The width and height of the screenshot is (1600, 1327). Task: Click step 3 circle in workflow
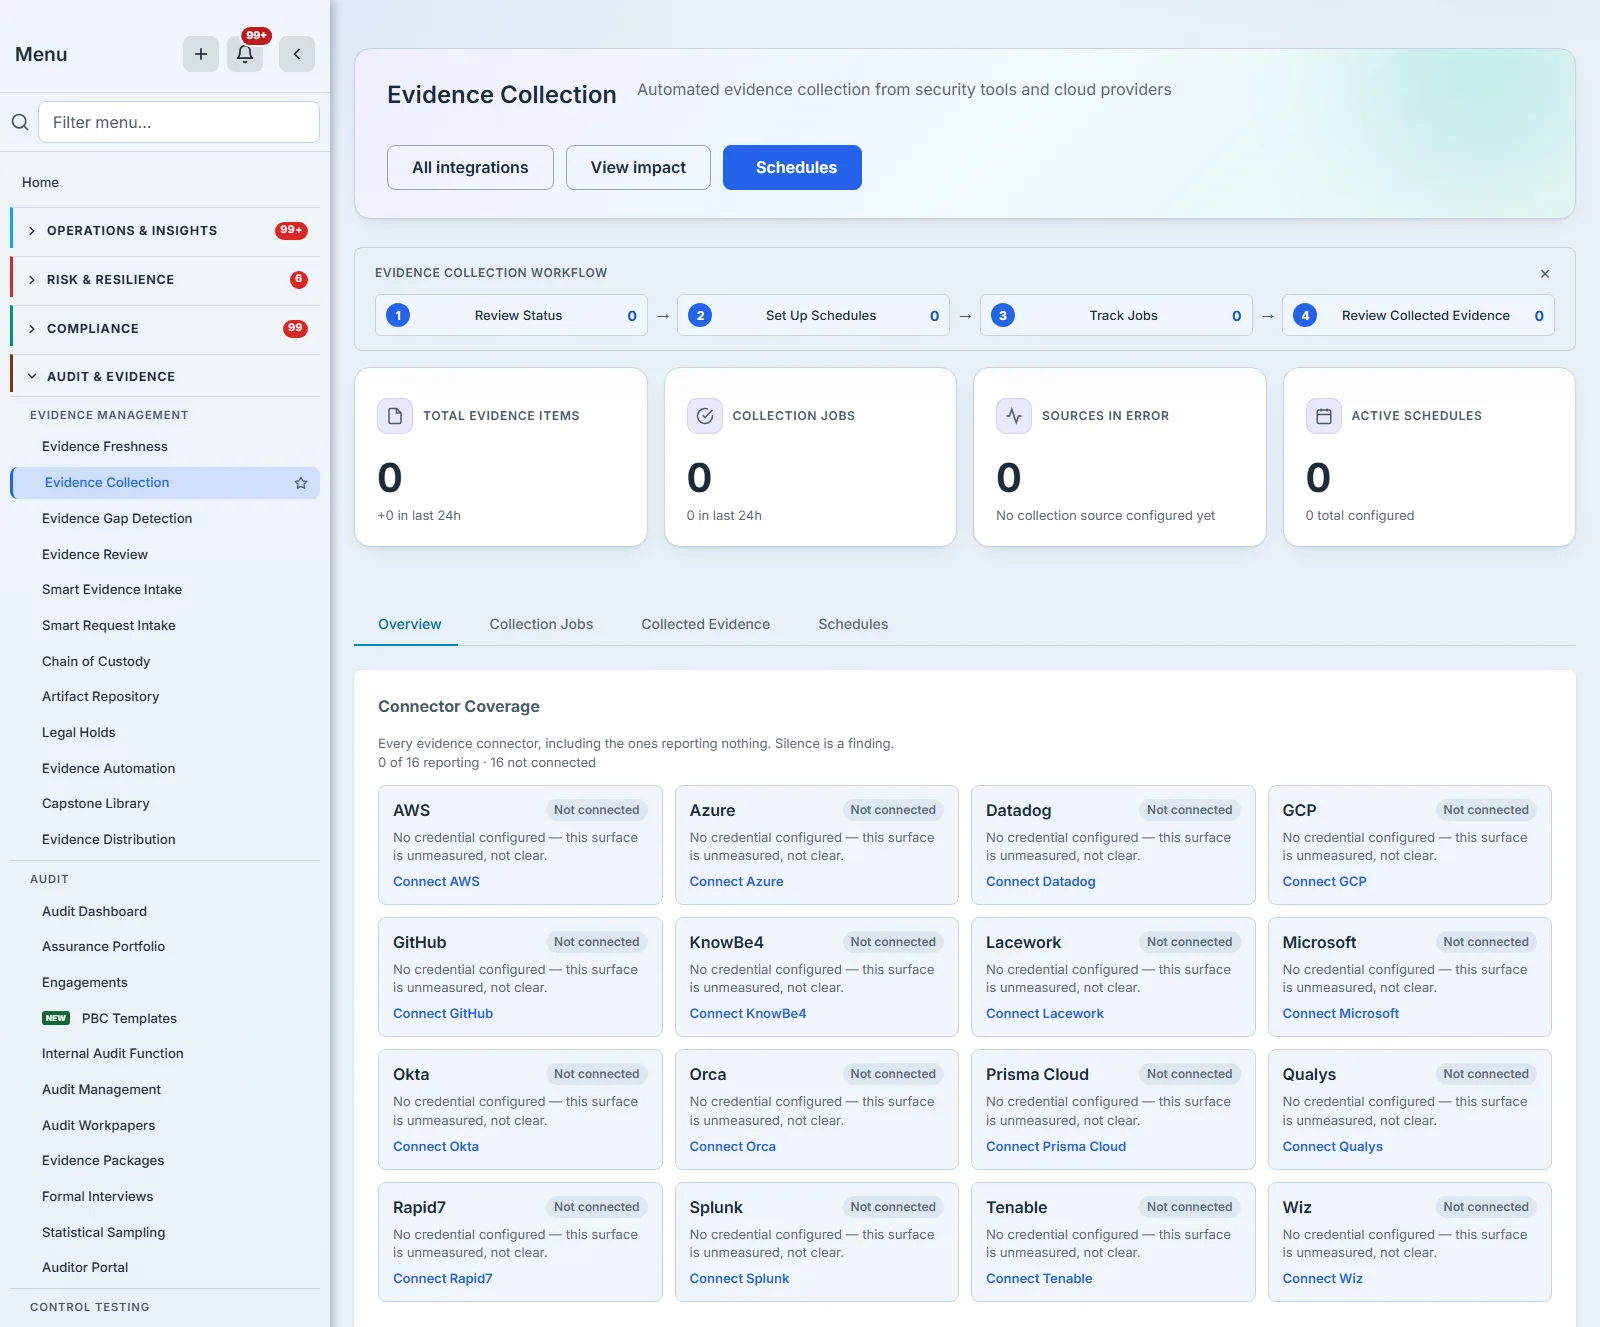[1003, 316]
